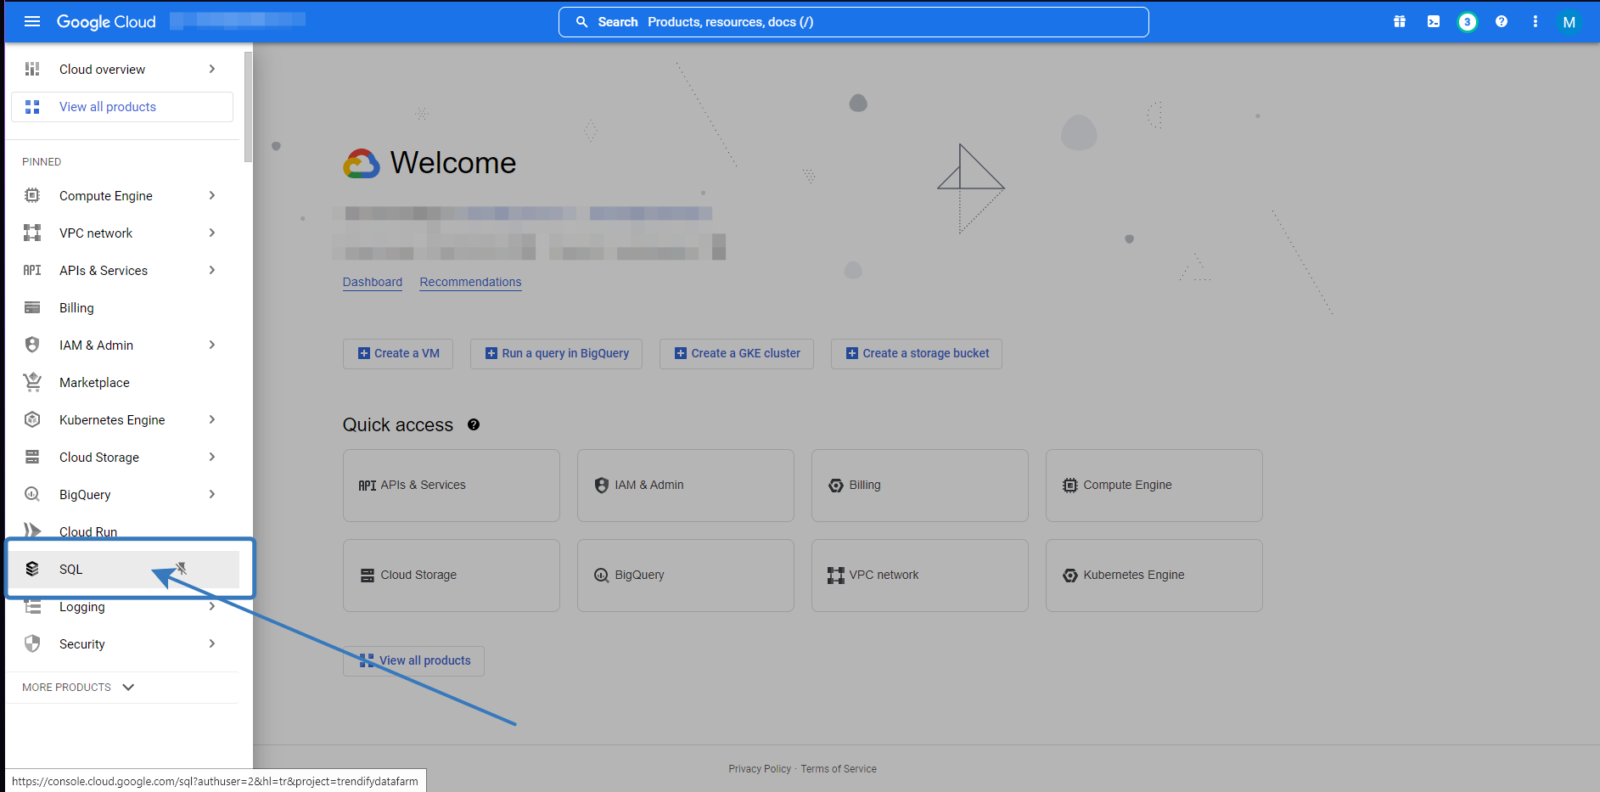Open the hamburger navigation menu
Screen dimensions: 1600x792
(x=32, y=21)
